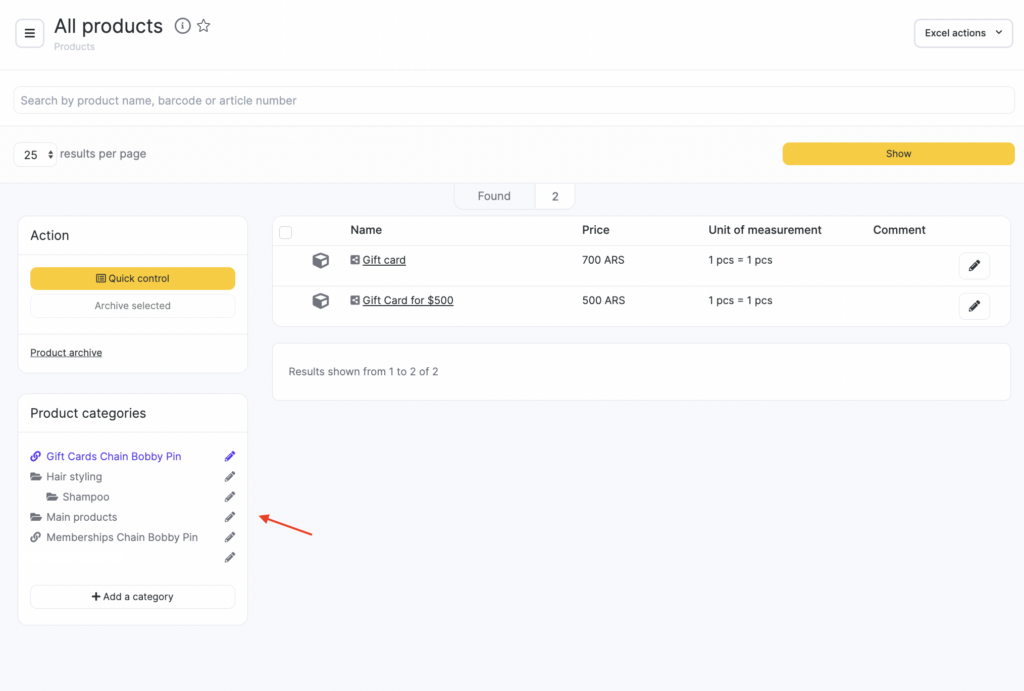Star the All products page as favorite
Viewport: 1024px width, 691px height.
pyautogui.click(x=204, y=26)
